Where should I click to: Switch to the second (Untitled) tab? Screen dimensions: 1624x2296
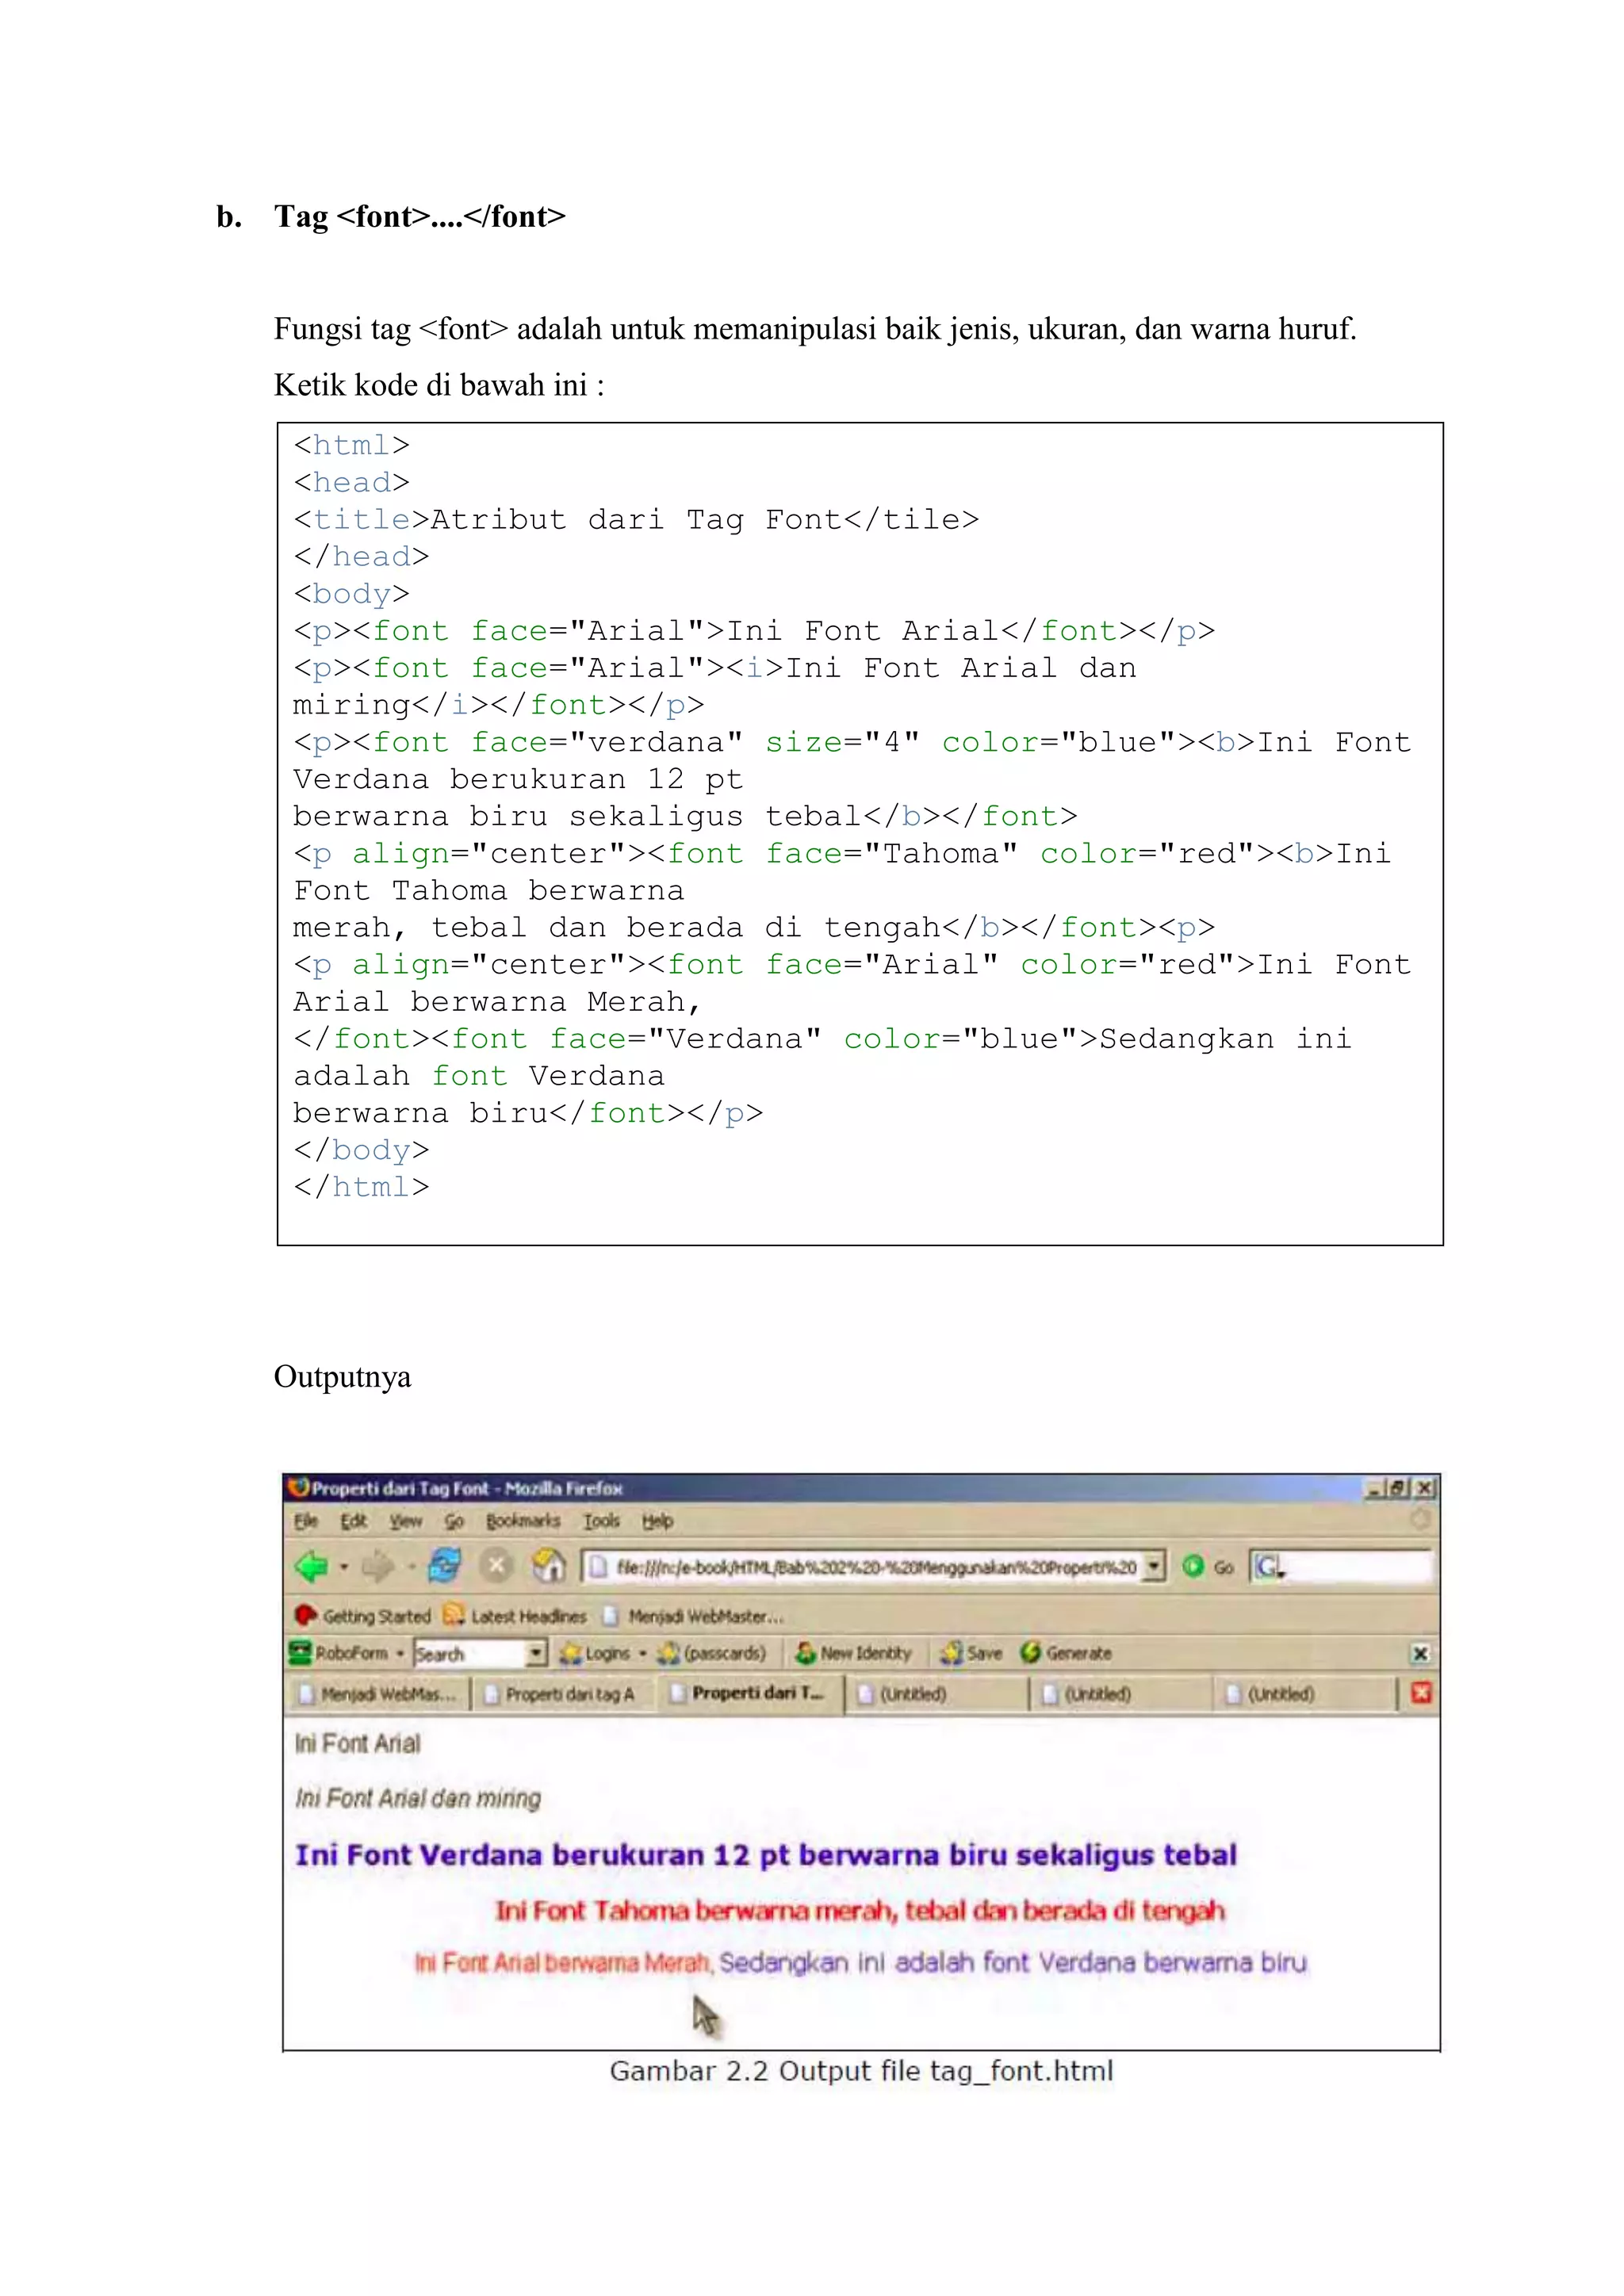[x=1121, y=1694]
